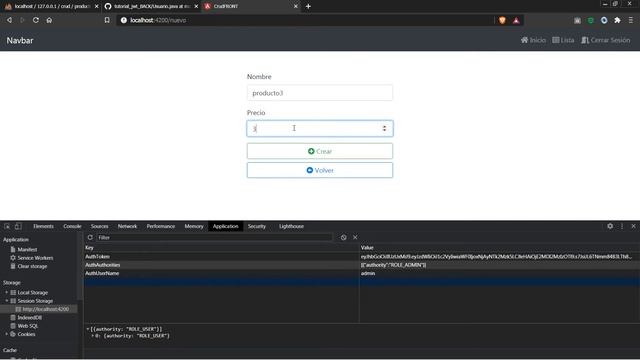The width and height of the screenshot is (640, 360).
Task: Switch to the Elements DevTools tab
Action: click(x=43, y=226)
